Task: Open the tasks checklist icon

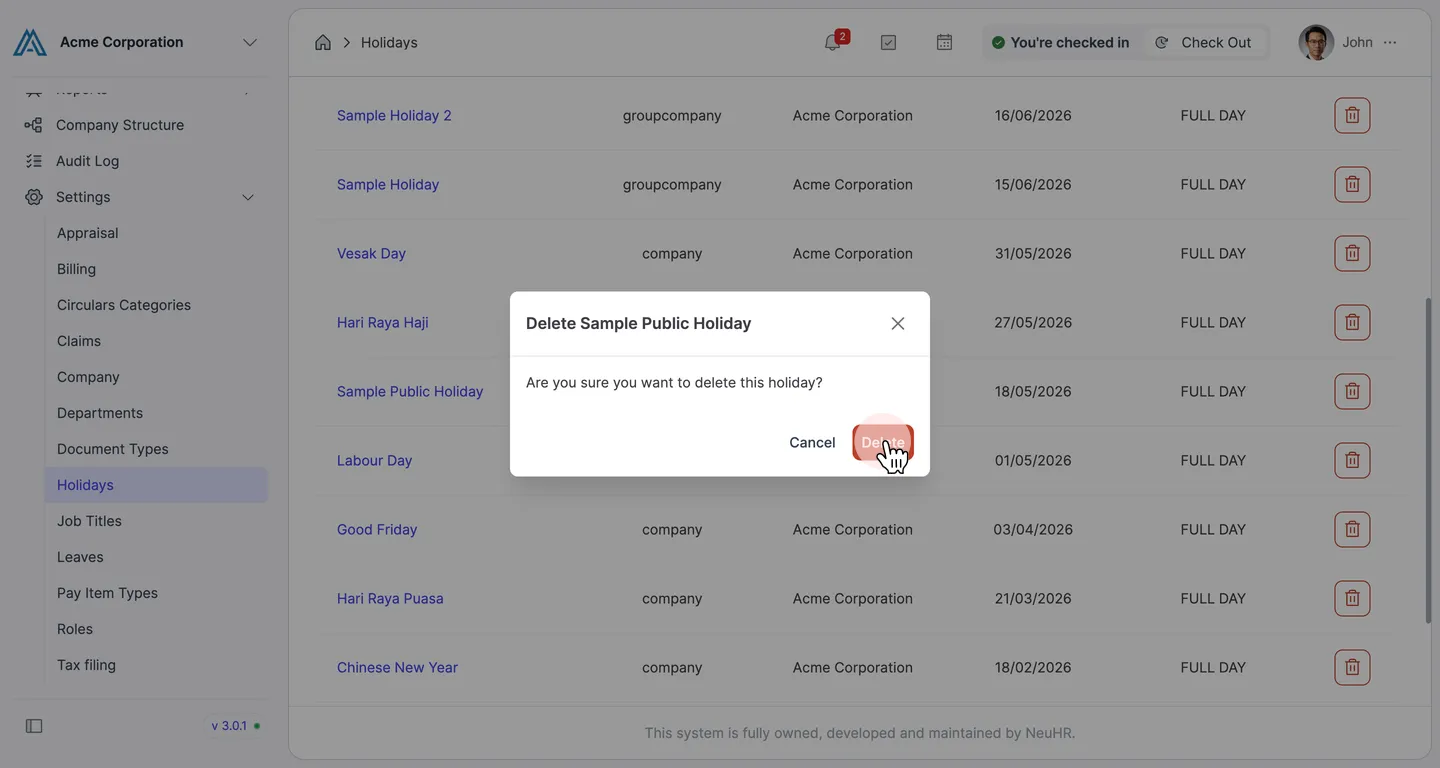Action: (x=888, y=42)
